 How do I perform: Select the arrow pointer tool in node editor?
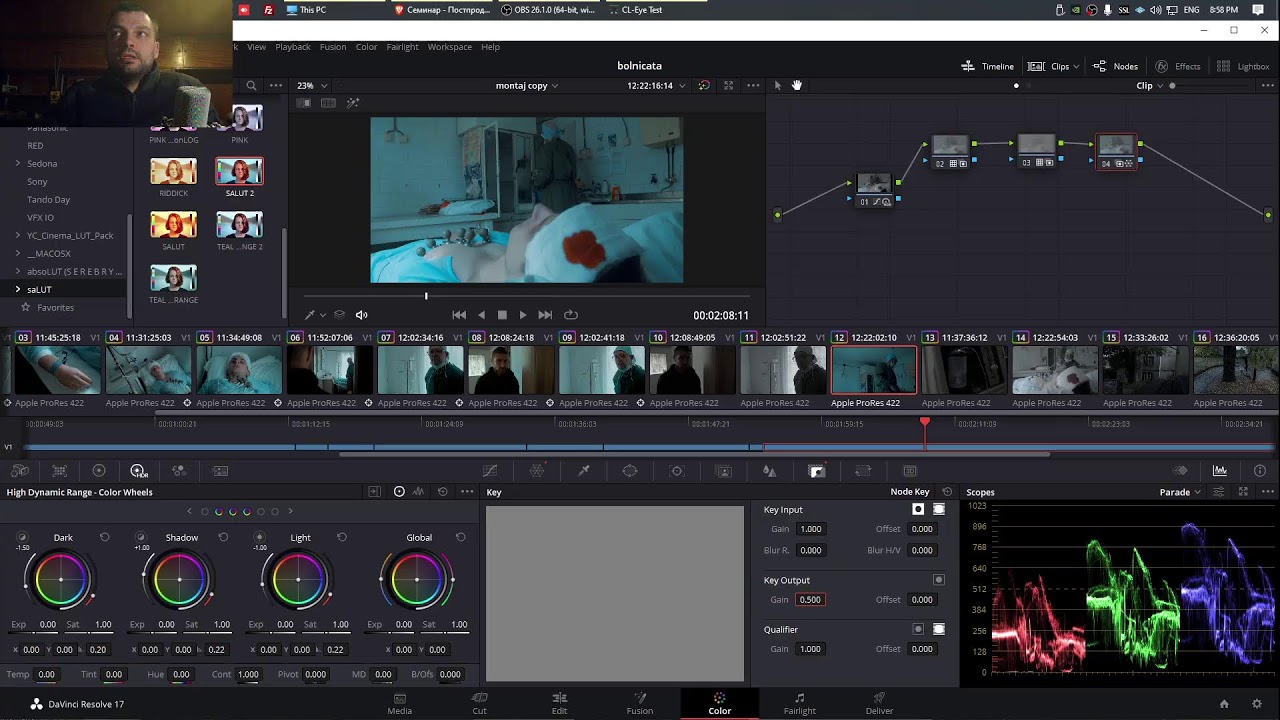[x=777, y=85]
